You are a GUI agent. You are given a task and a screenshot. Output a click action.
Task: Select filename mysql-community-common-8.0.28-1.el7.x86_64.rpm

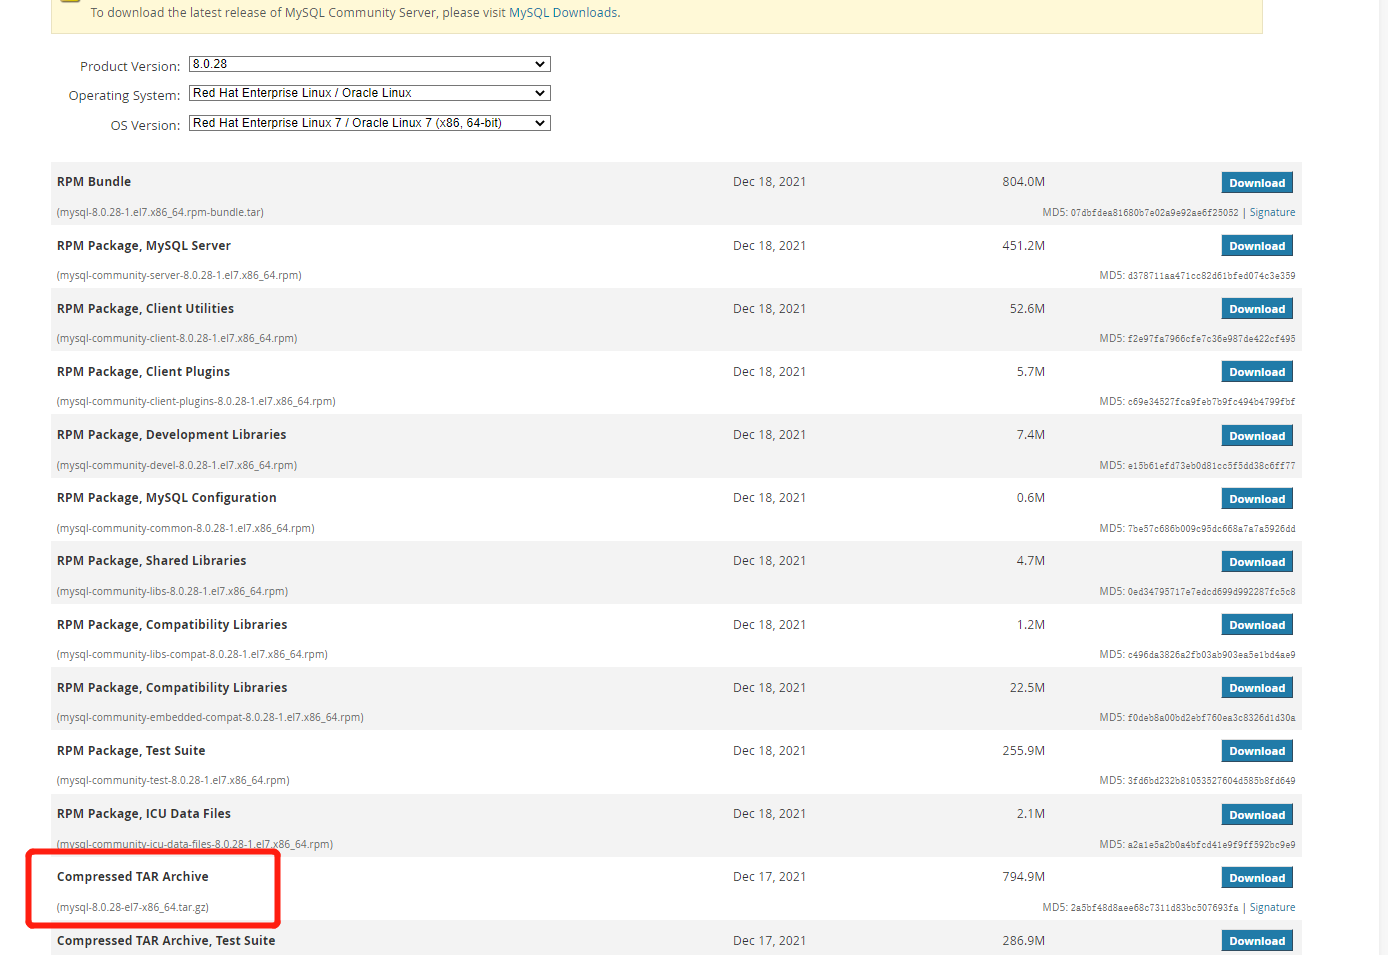tap(186, 528)
